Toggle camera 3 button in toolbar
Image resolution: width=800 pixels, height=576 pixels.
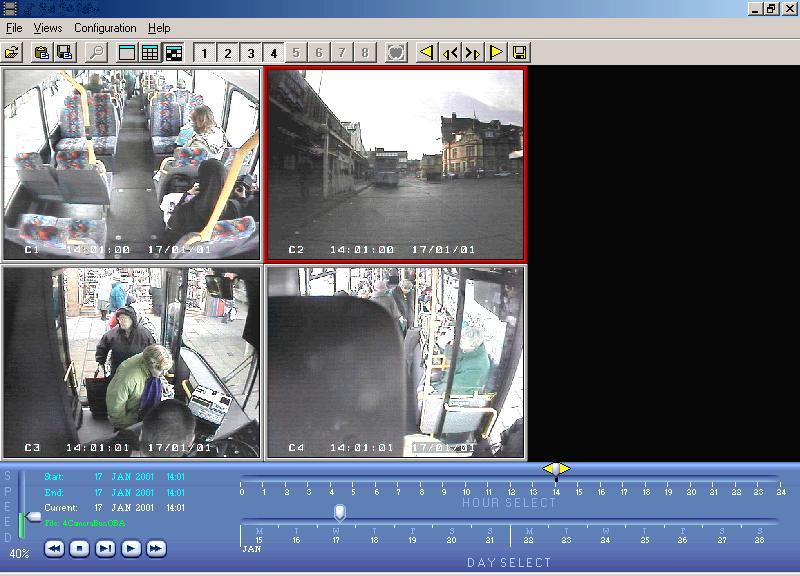[250, 52]
